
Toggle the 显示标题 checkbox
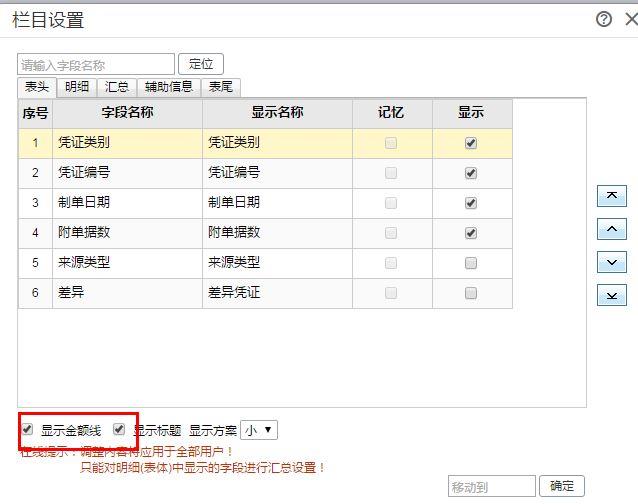[x=119, y=429]
